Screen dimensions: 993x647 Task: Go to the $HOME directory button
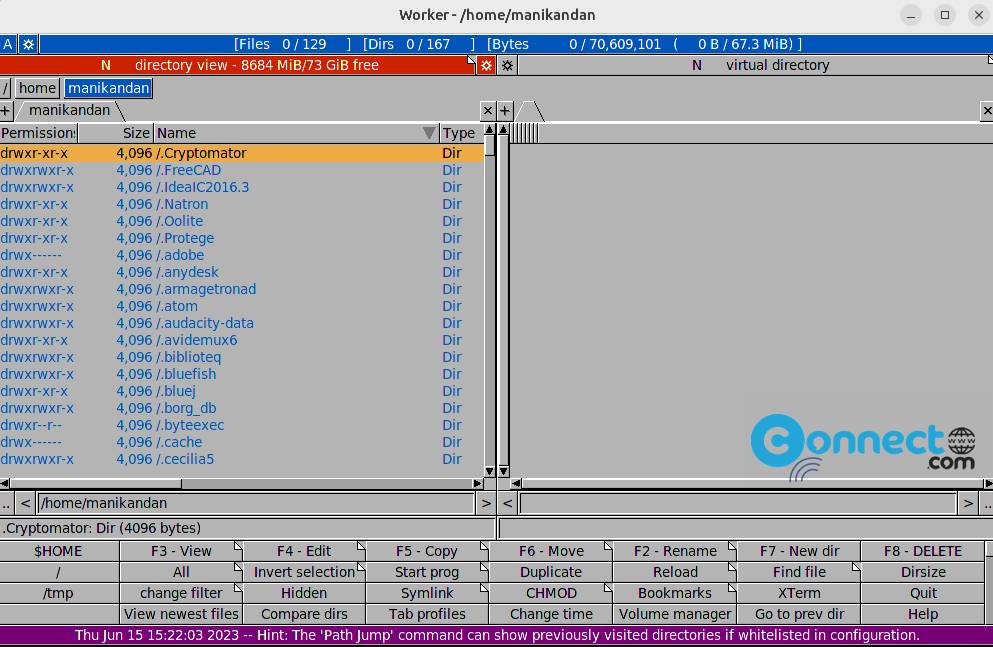pyautogui.click(x=58, y=551)
